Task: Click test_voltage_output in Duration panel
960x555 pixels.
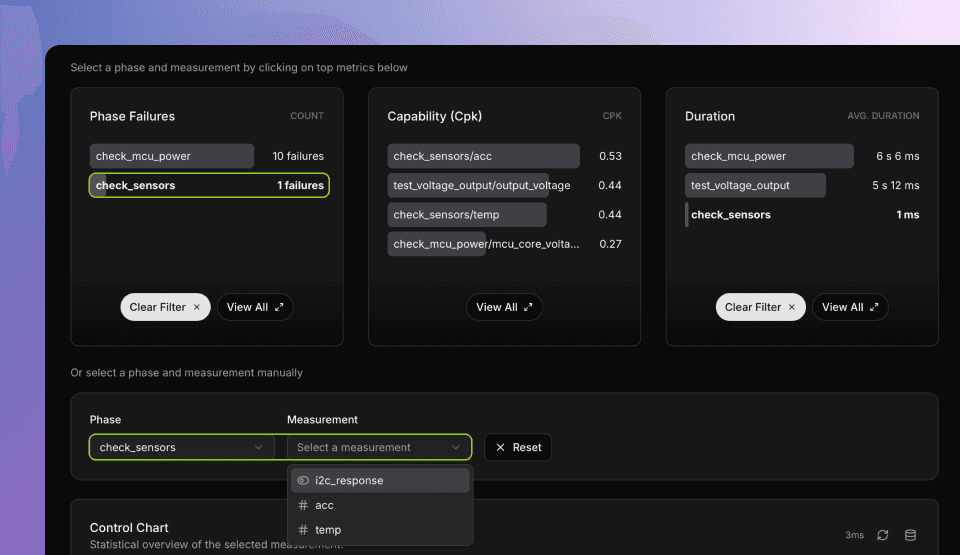Action: click(755, 185)
